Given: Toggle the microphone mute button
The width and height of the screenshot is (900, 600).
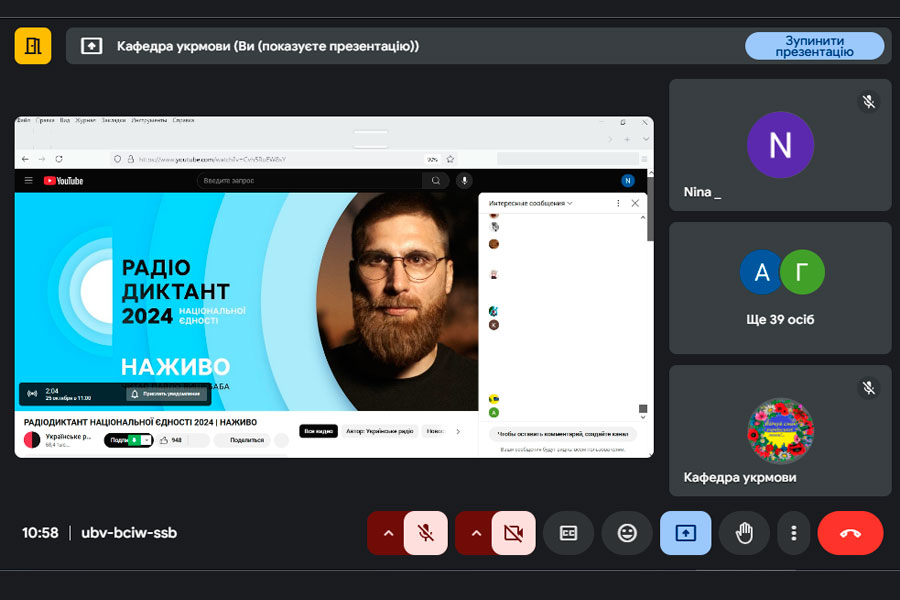Looking at the screenshot, I should (x=425, y=533).
